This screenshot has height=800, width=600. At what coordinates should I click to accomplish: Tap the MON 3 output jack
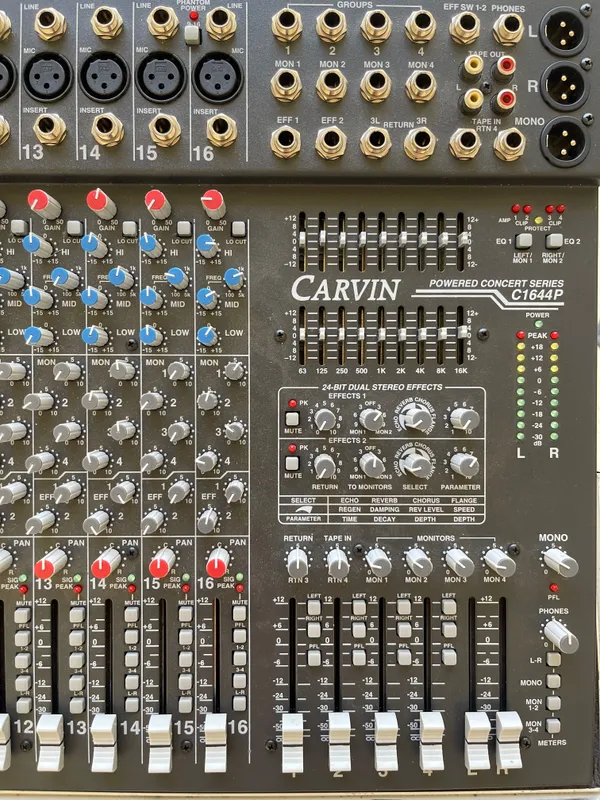(377, 85)
